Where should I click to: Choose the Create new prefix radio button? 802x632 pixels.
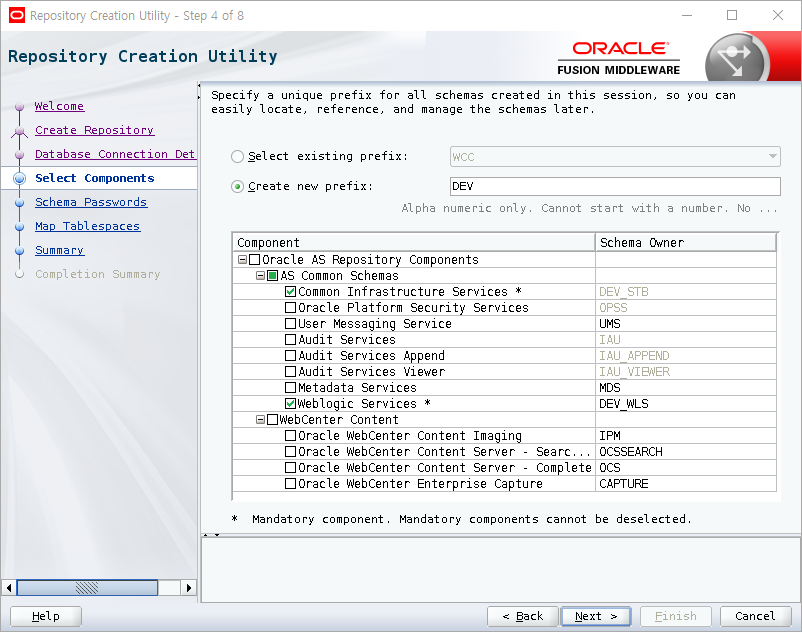[237, 187]
